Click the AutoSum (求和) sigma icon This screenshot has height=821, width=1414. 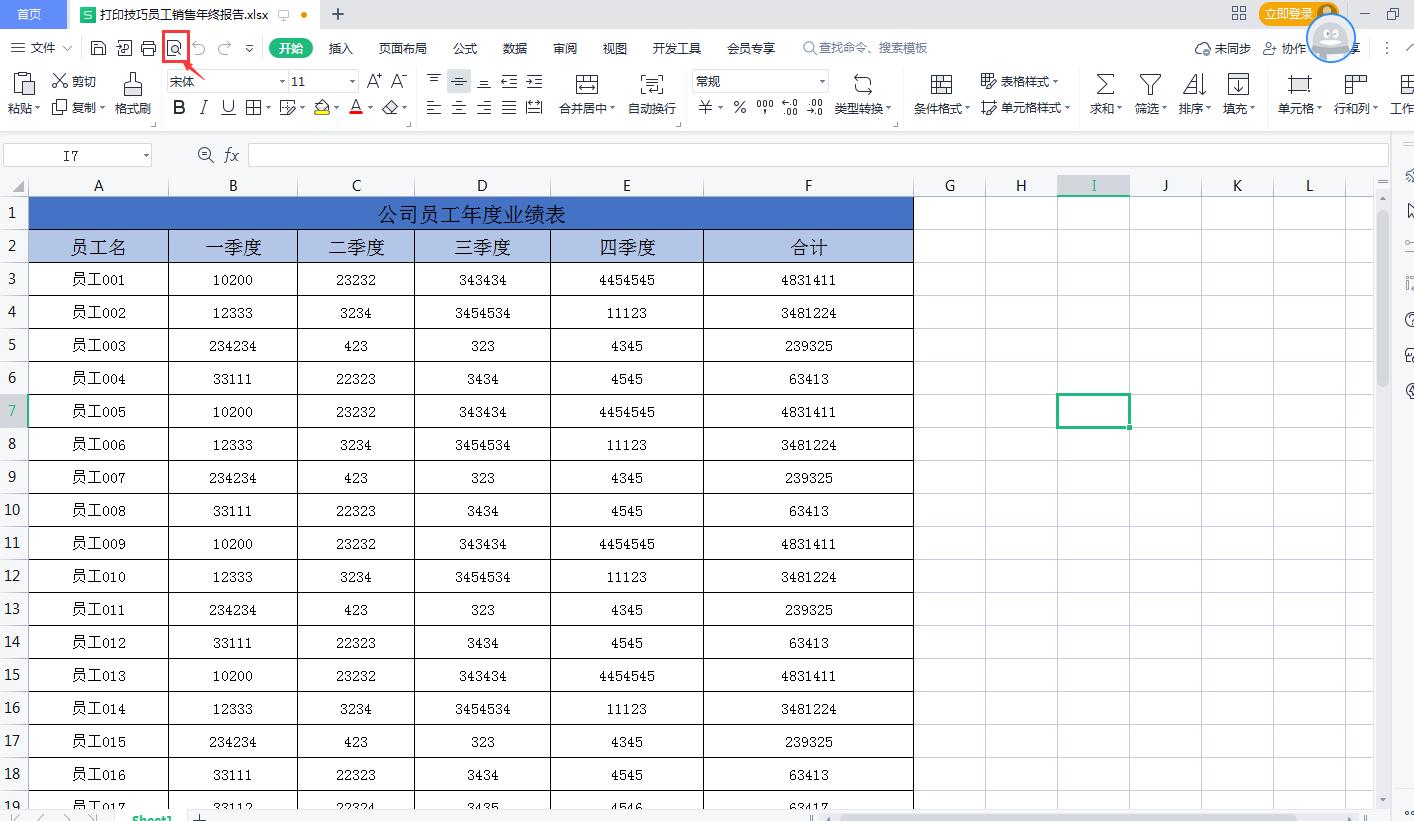(1105, 84)
